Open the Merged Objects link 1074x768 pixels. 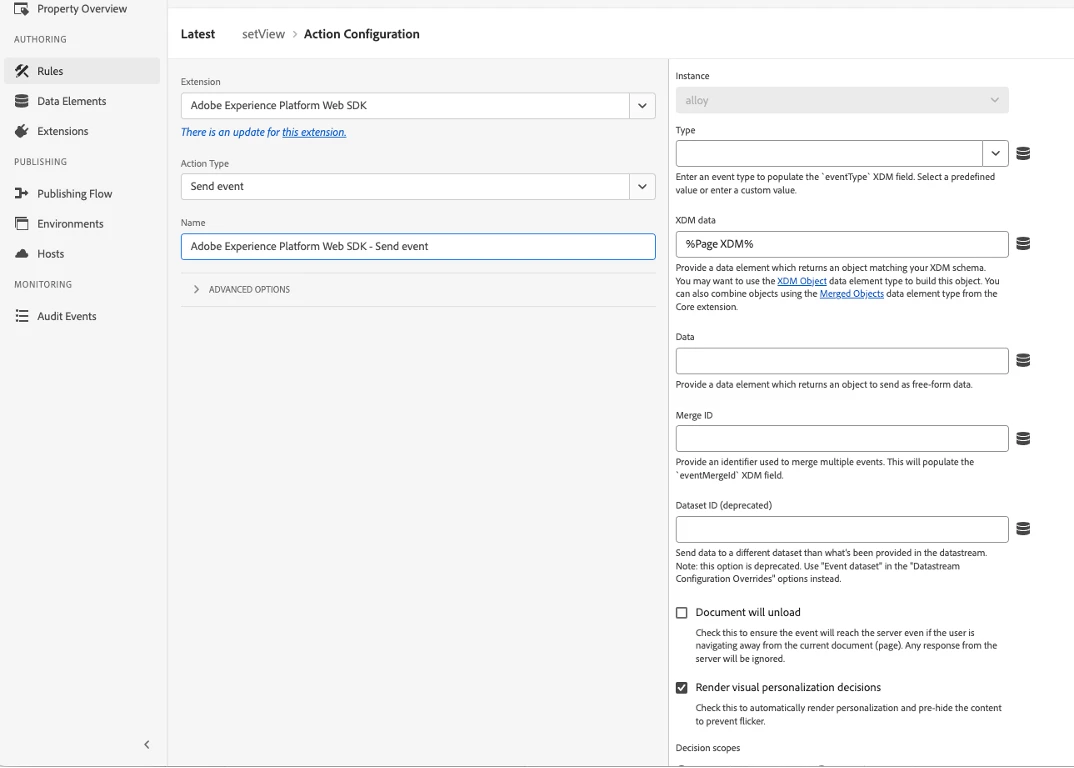pos(851,294)
